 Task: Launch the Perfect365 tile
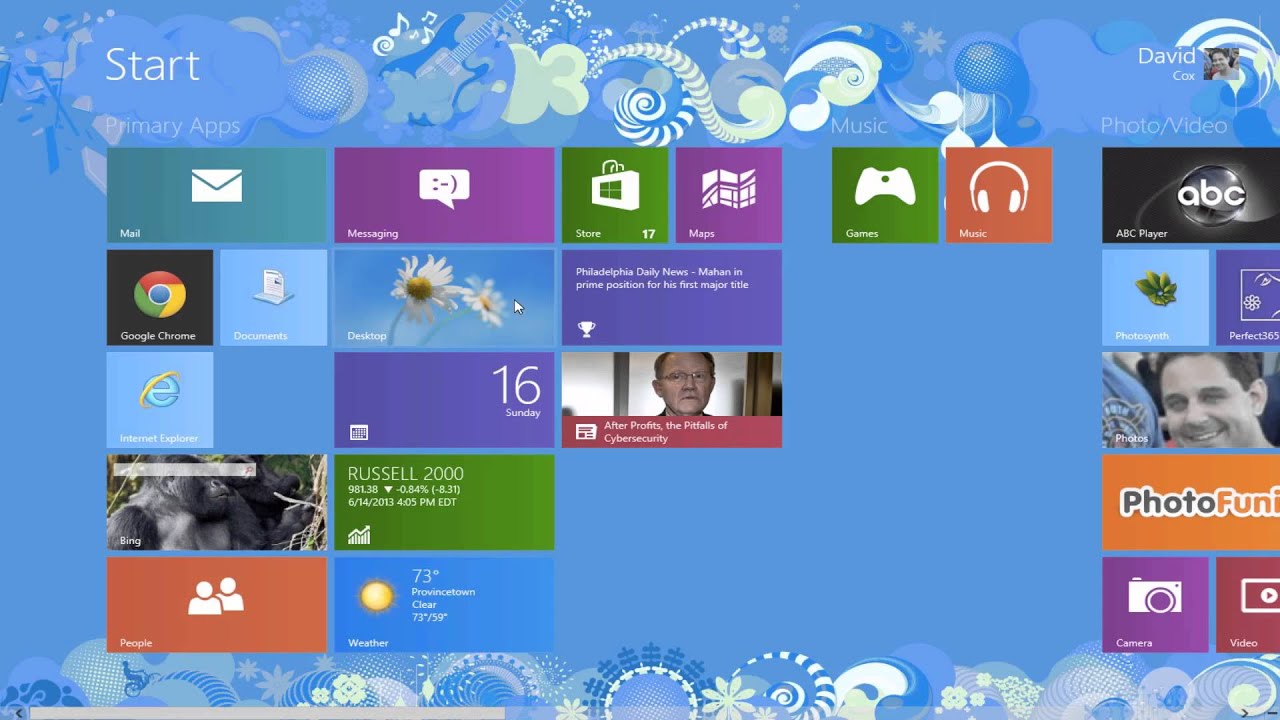coord(1248,297)
